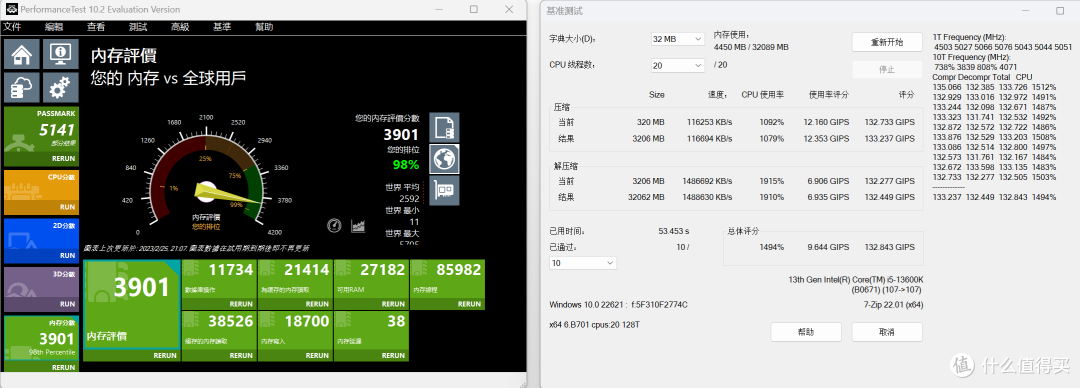Screen dimensions: 1080x388
Task: Click the 10T Frequency (MHz) log line
Action: pyautogui.click(x=971, y=57)
